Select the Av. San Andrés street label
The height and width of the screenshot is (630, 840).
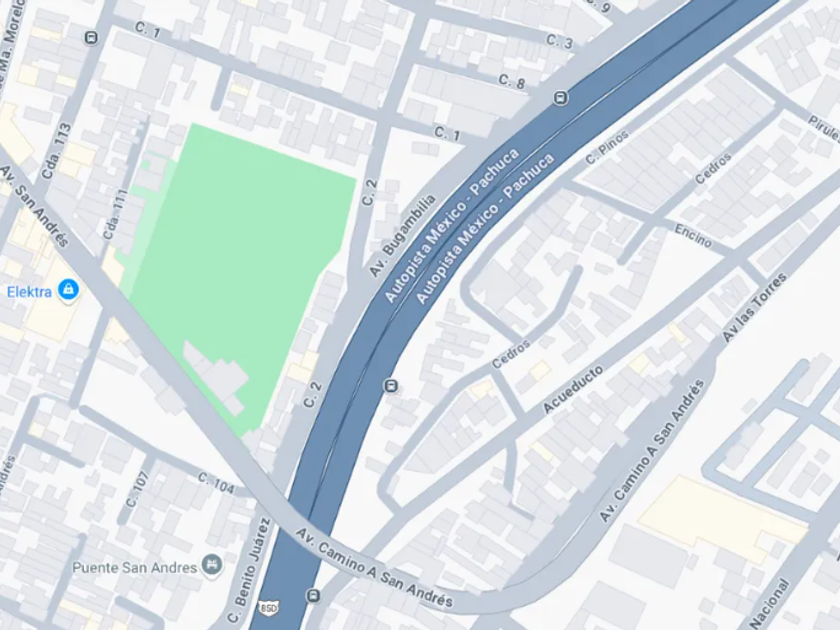point(34,206)
